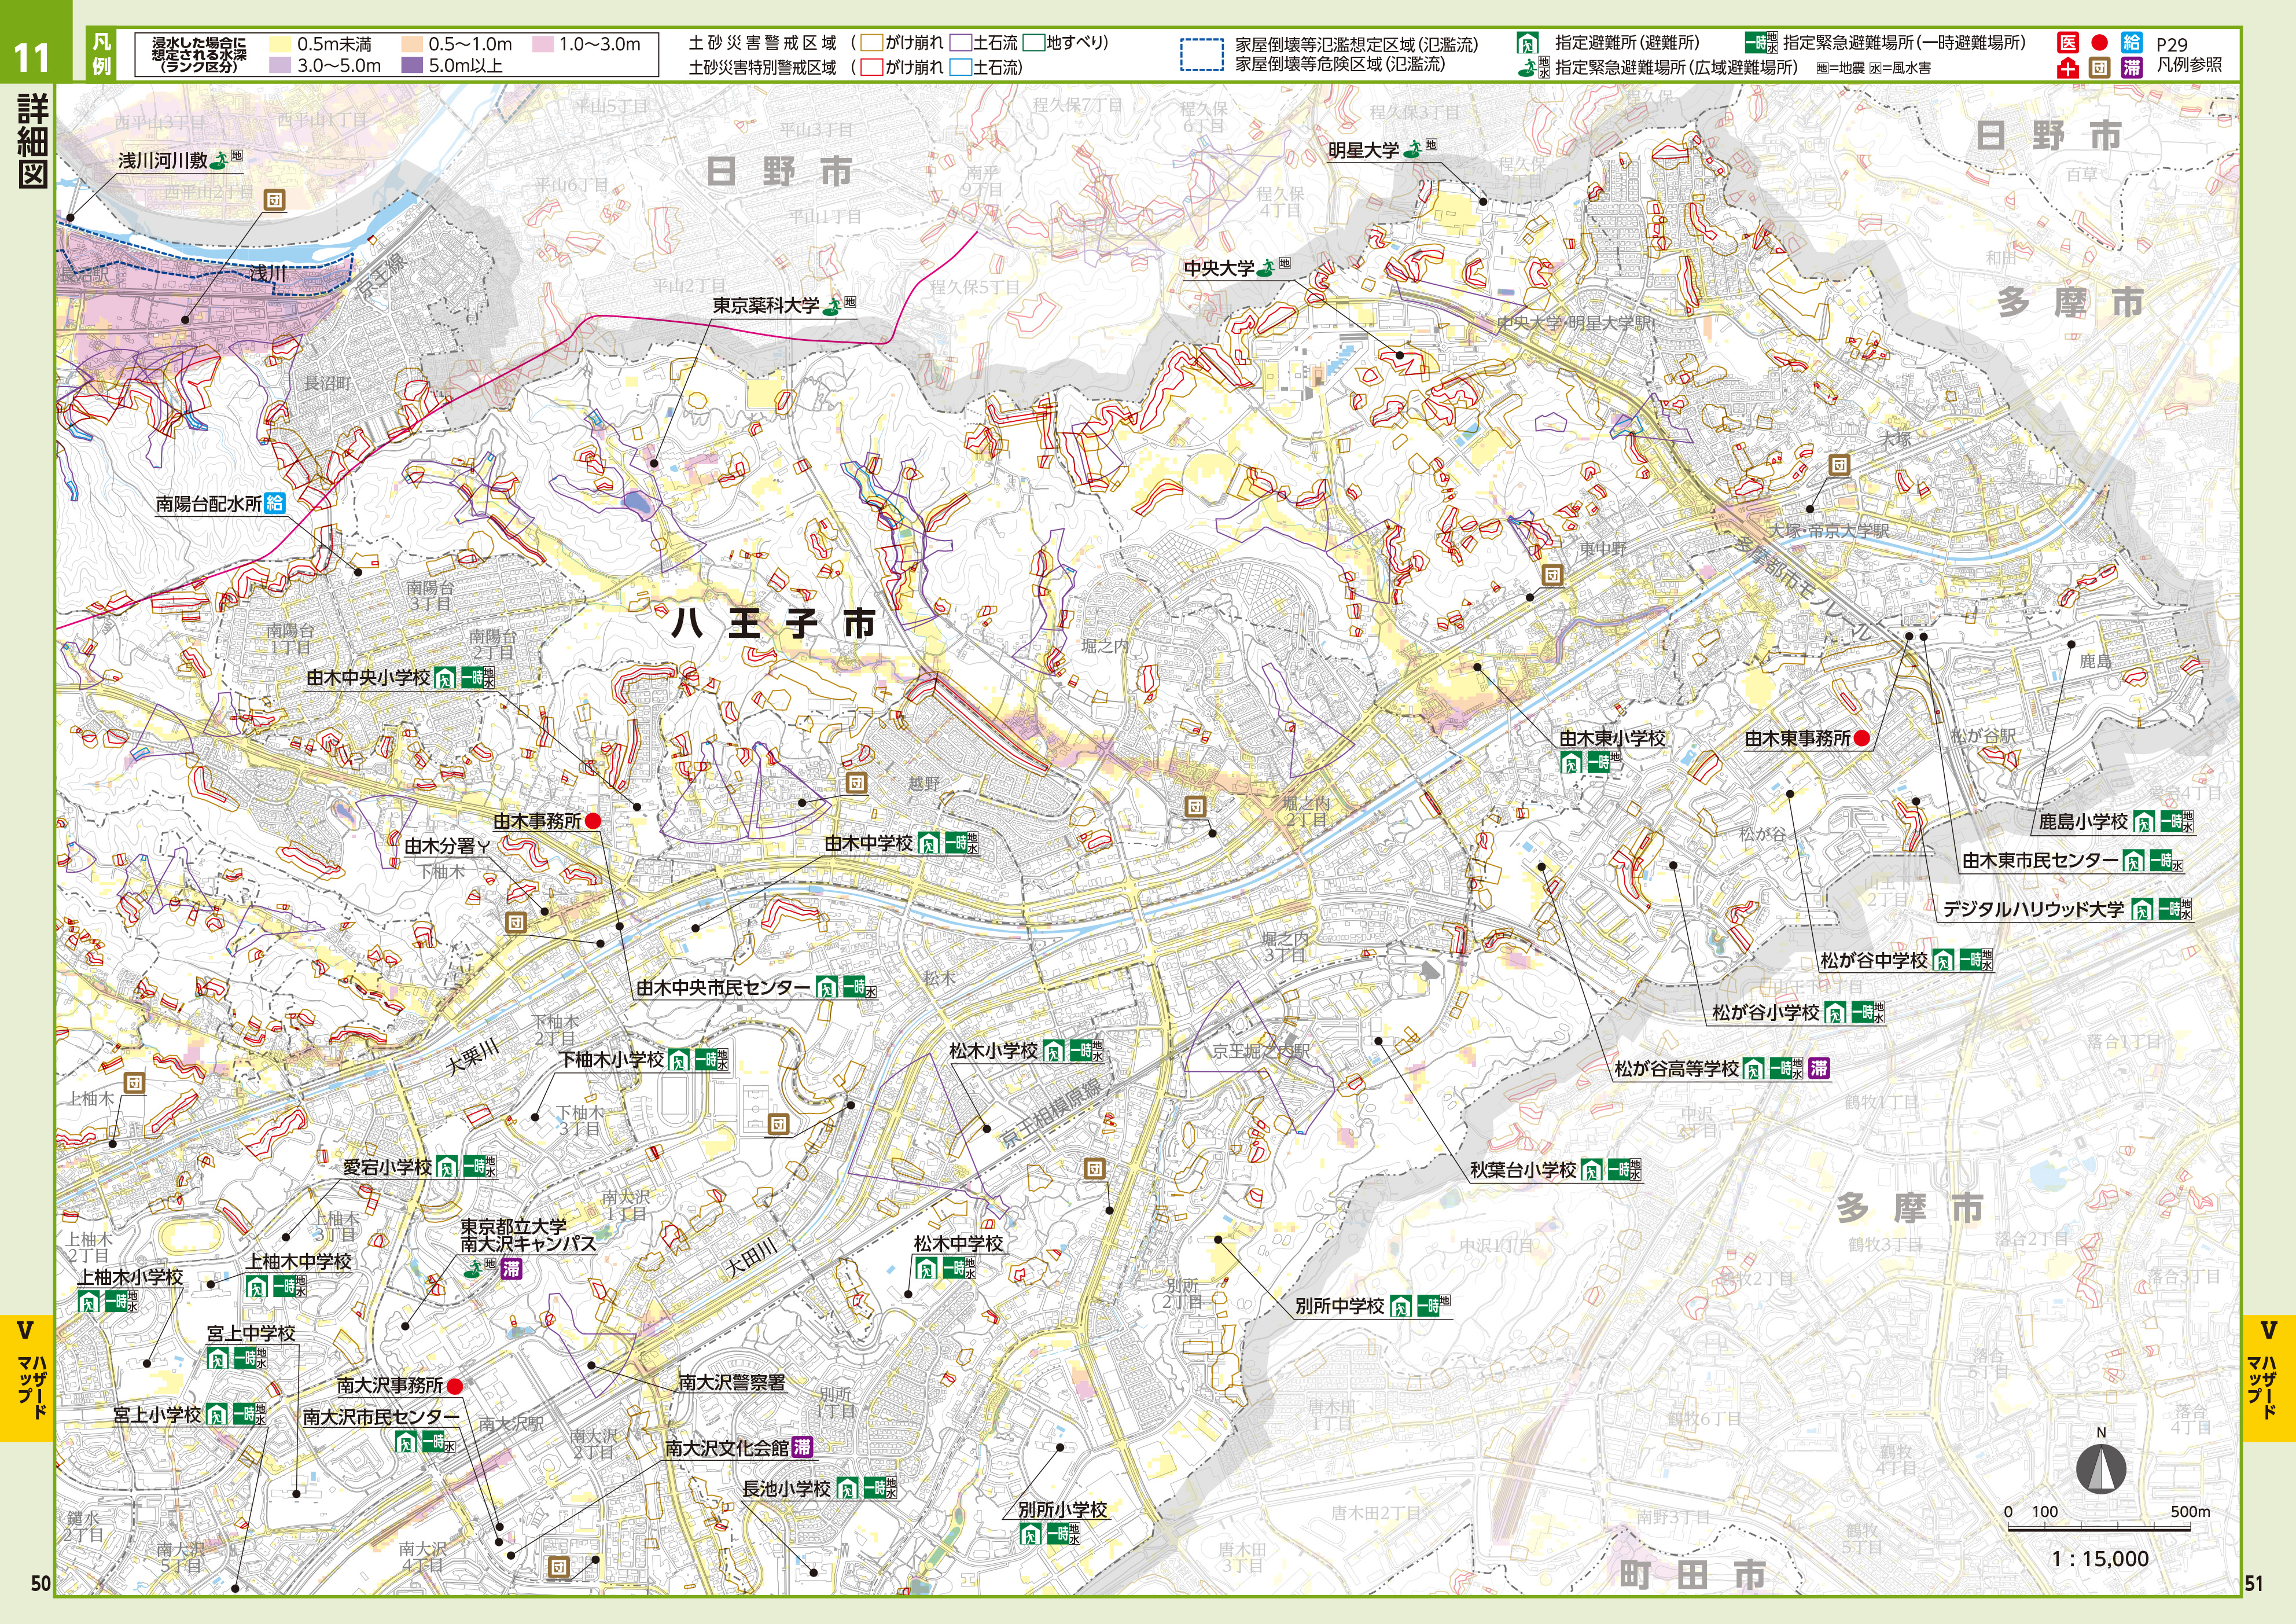
Task: Click the 500m scale bar label
Action: 2189,1511
